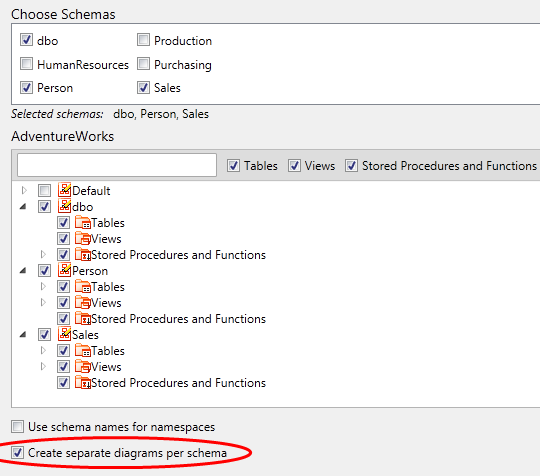Uncheck Stored Procedures checkbox under Sales node
Screen dimensions: 540x476
click(63, 383)
